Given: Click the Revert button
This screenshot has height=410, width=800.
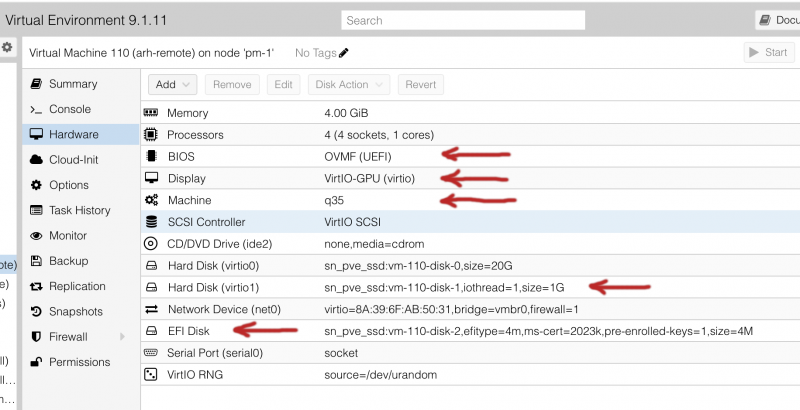Looking at the screenshot, I should tap(420, 85).
